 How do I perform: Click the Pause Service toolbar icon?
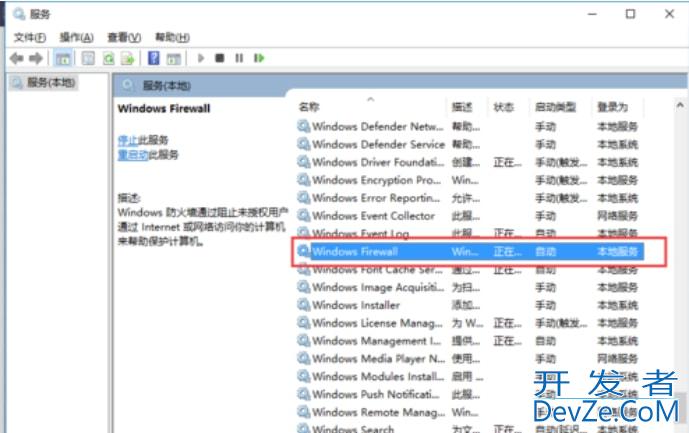click(x=239, y=58)
